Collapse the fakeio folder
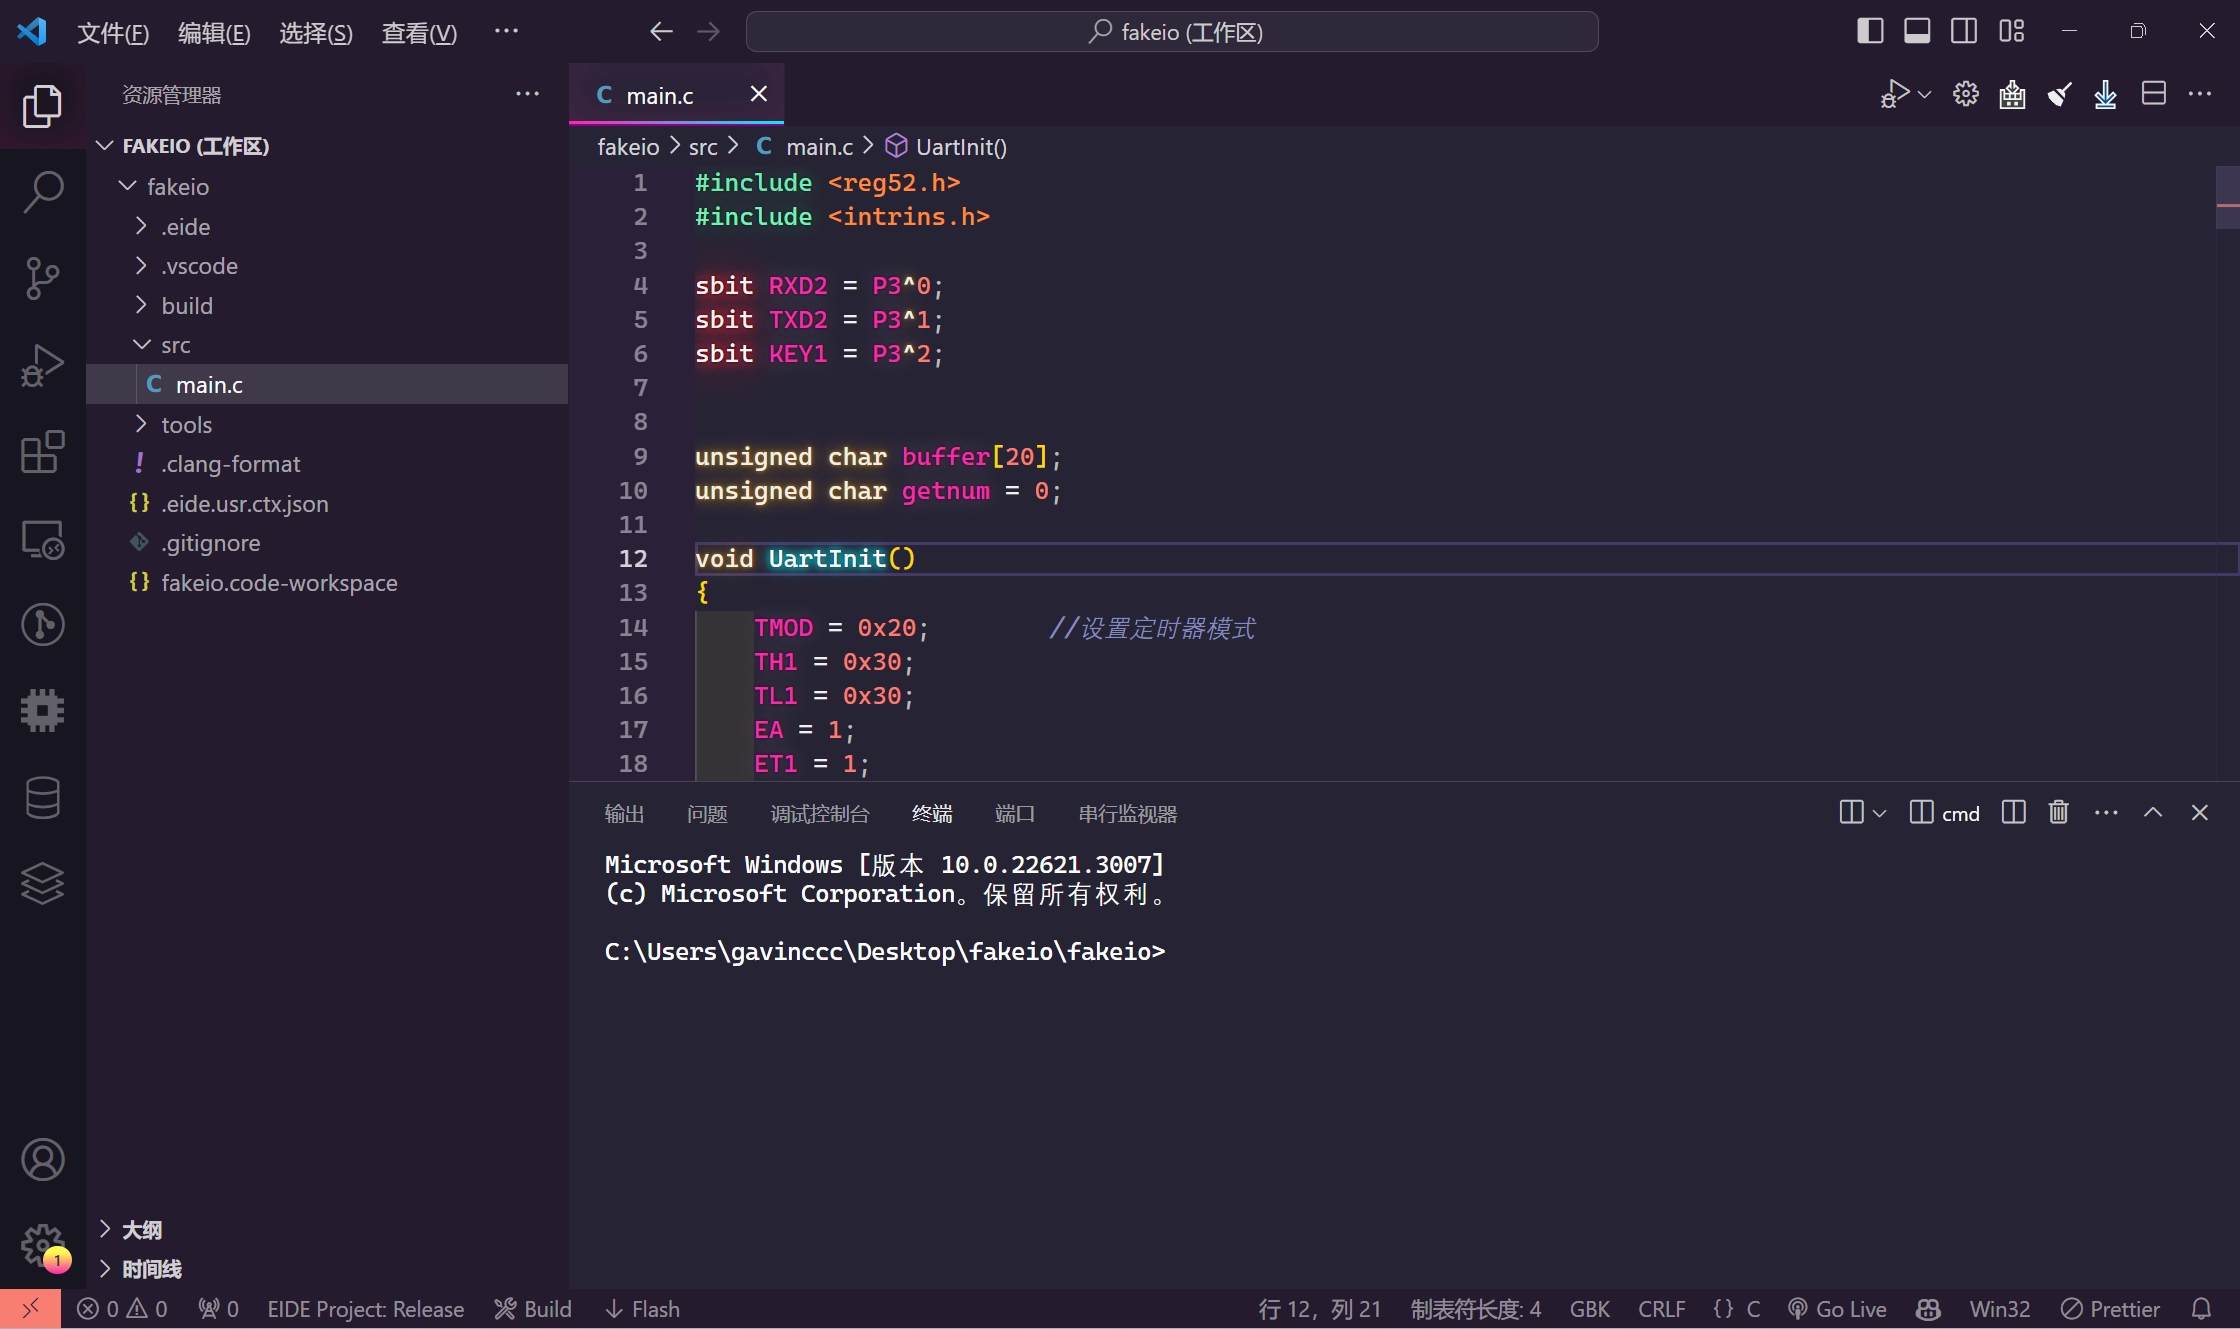2240x1329 pixels. click(x=128, y=186)
